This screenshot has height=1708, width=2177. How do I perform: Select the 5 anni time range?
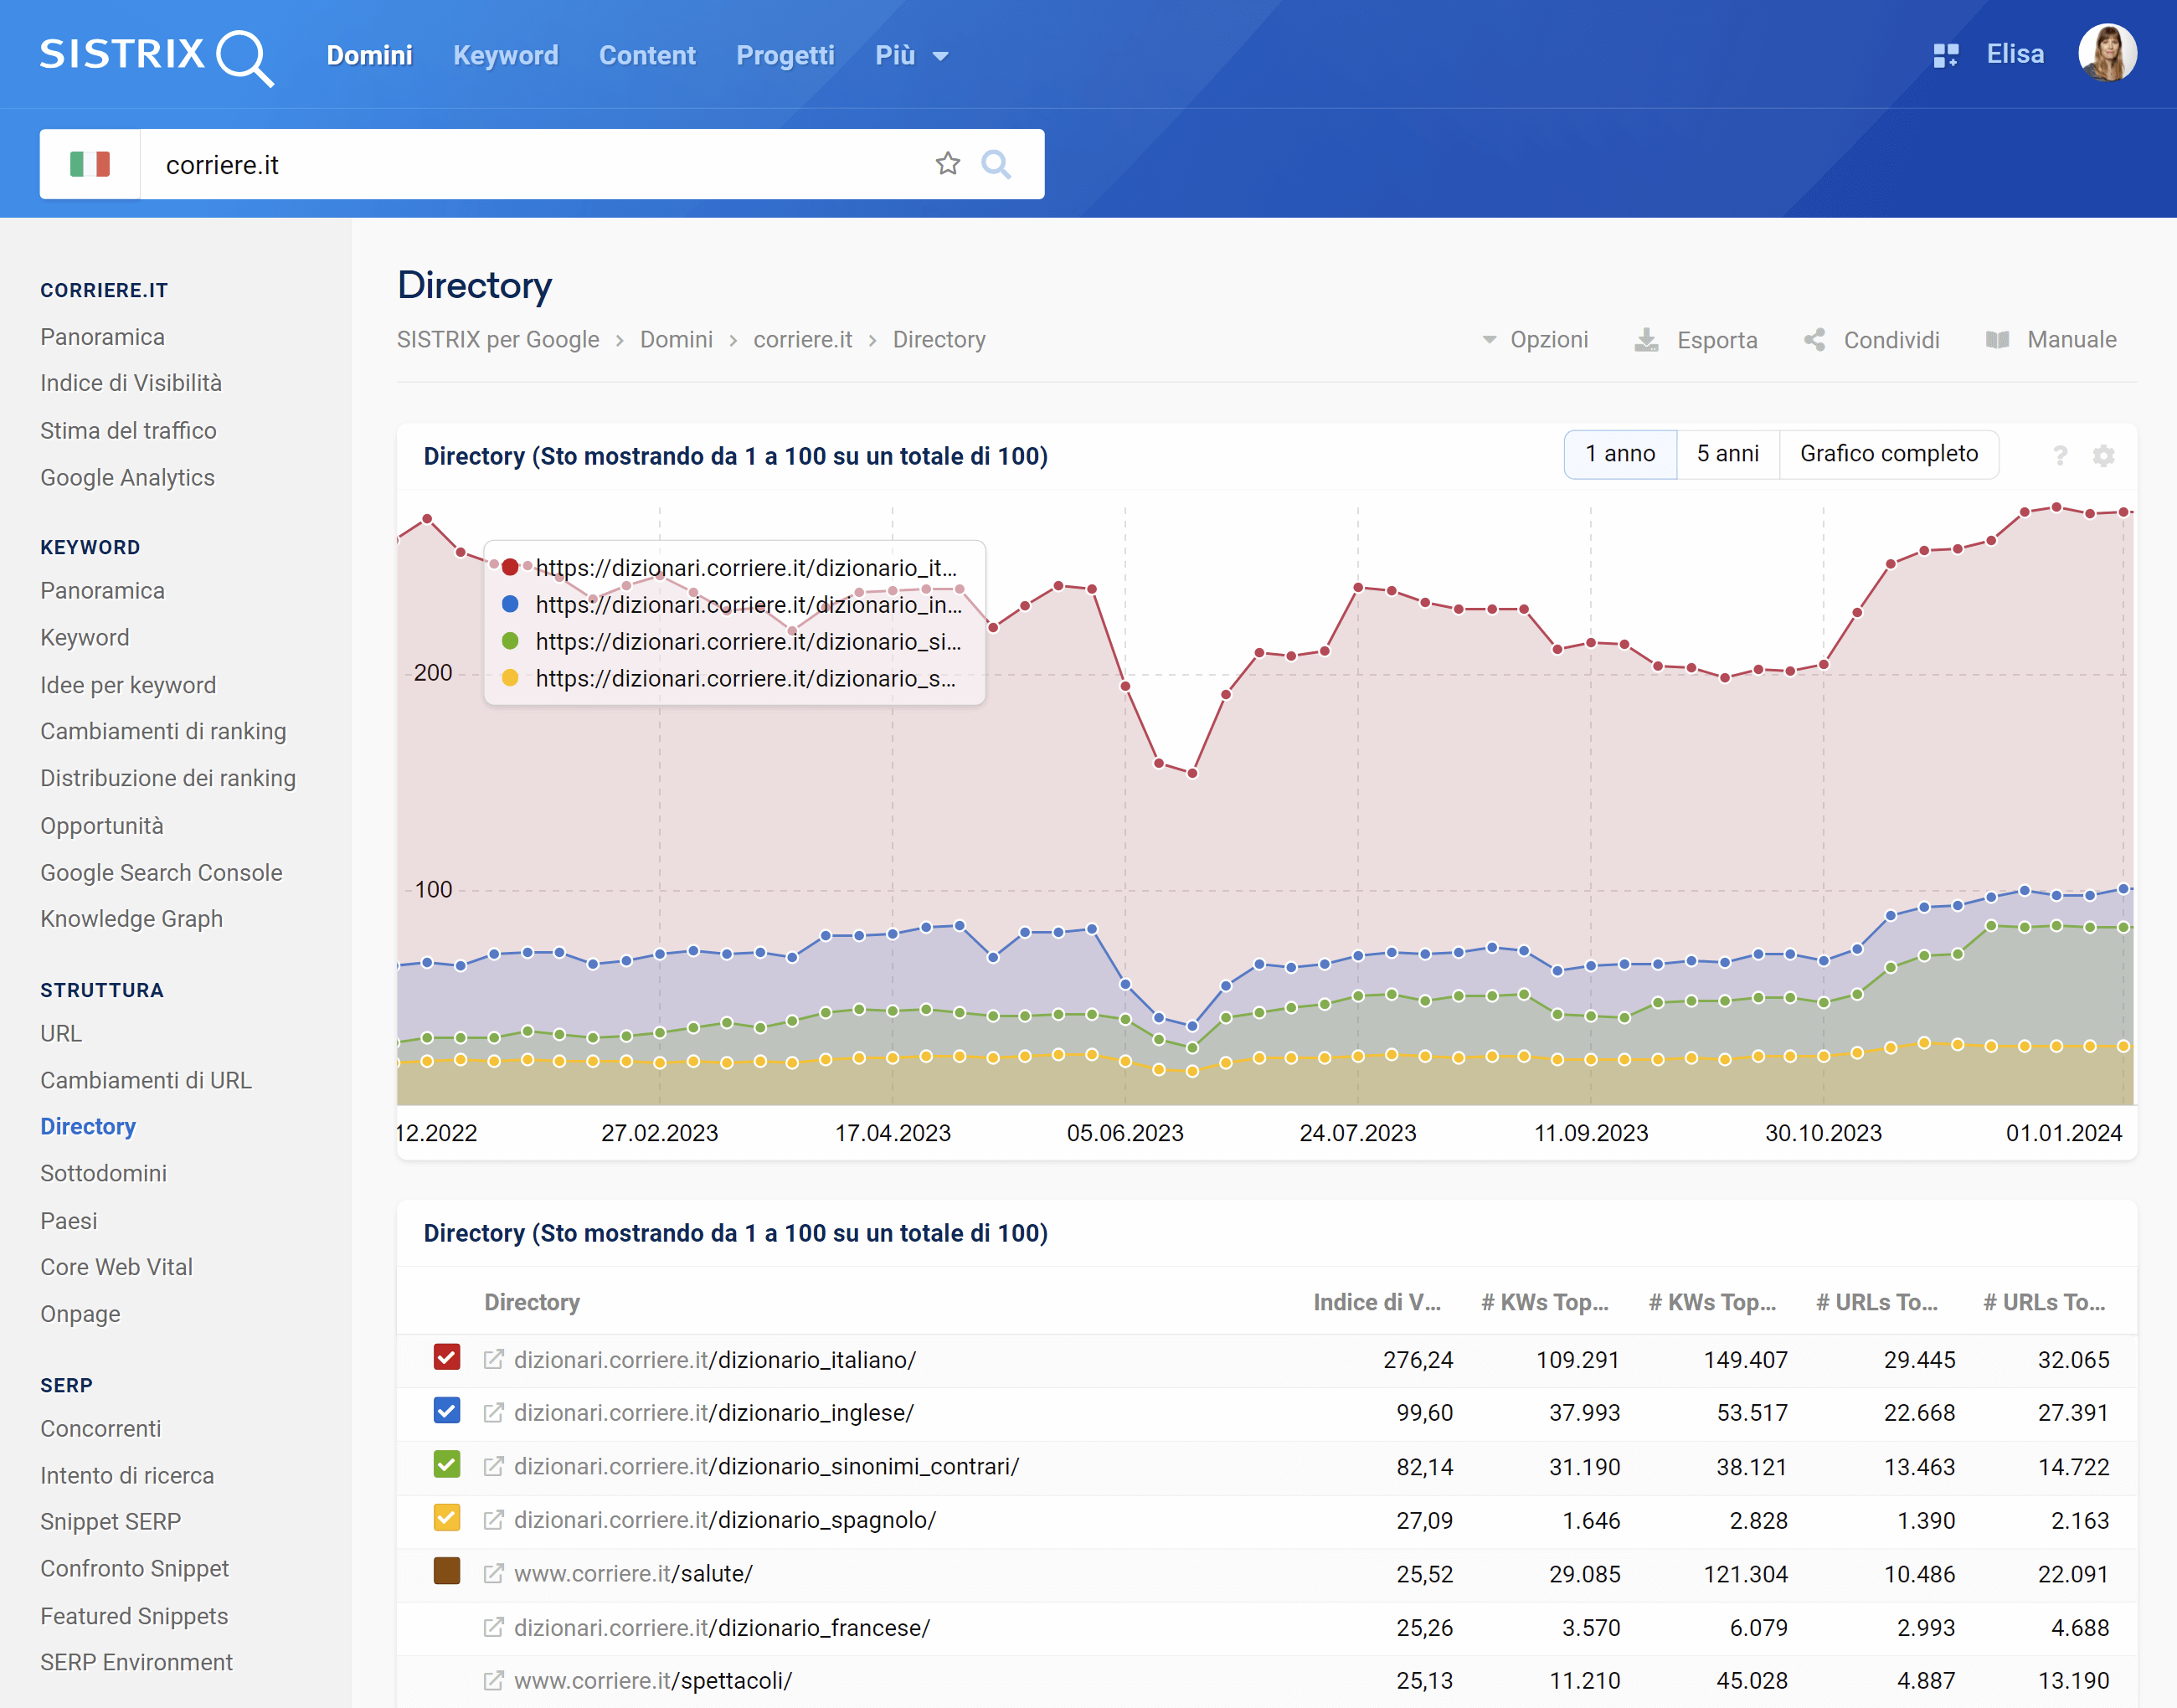pyautogui.click(x=1728, y=454)
